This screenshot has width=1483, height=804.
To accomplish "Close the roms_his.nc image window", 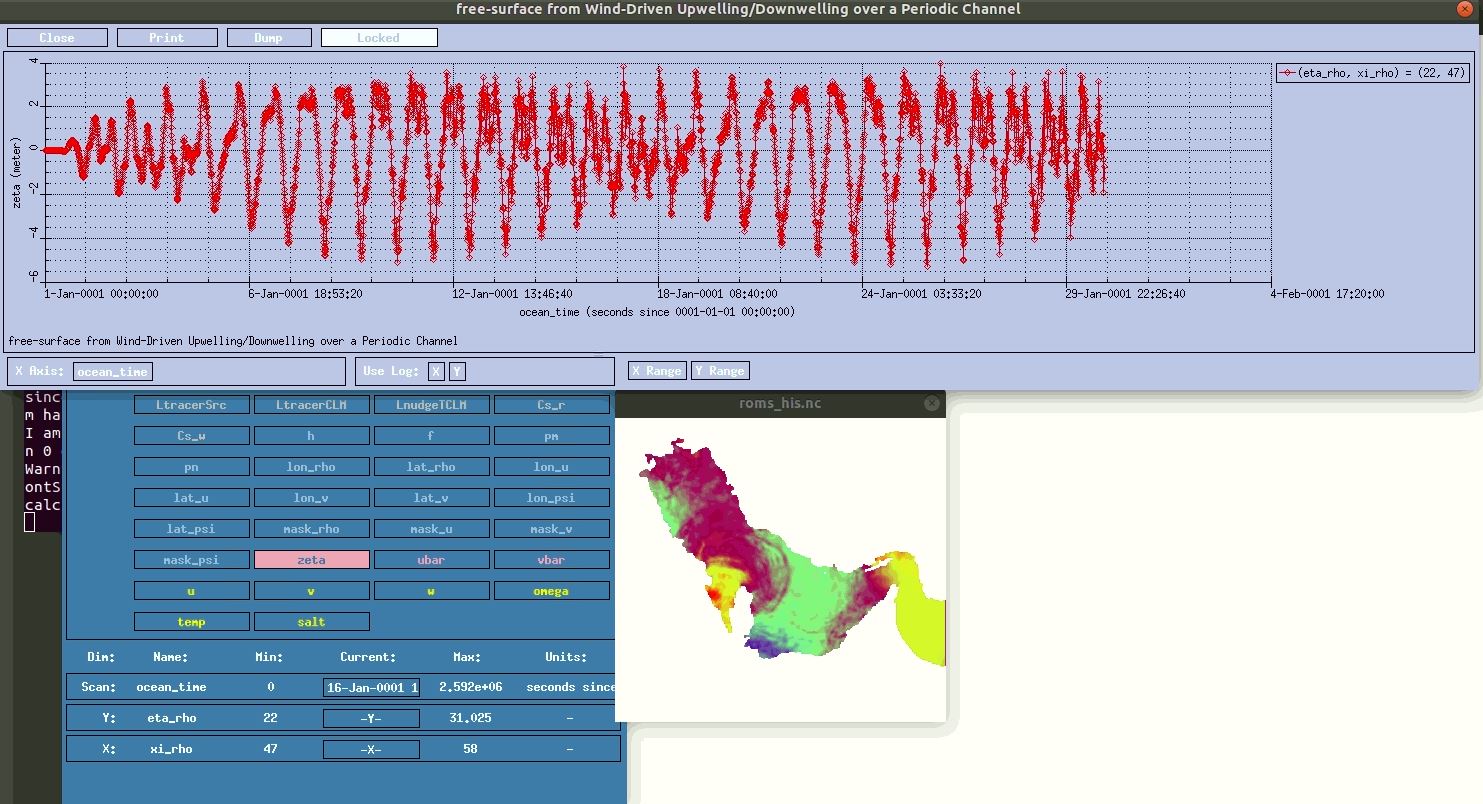I will [x=932, y=403].
